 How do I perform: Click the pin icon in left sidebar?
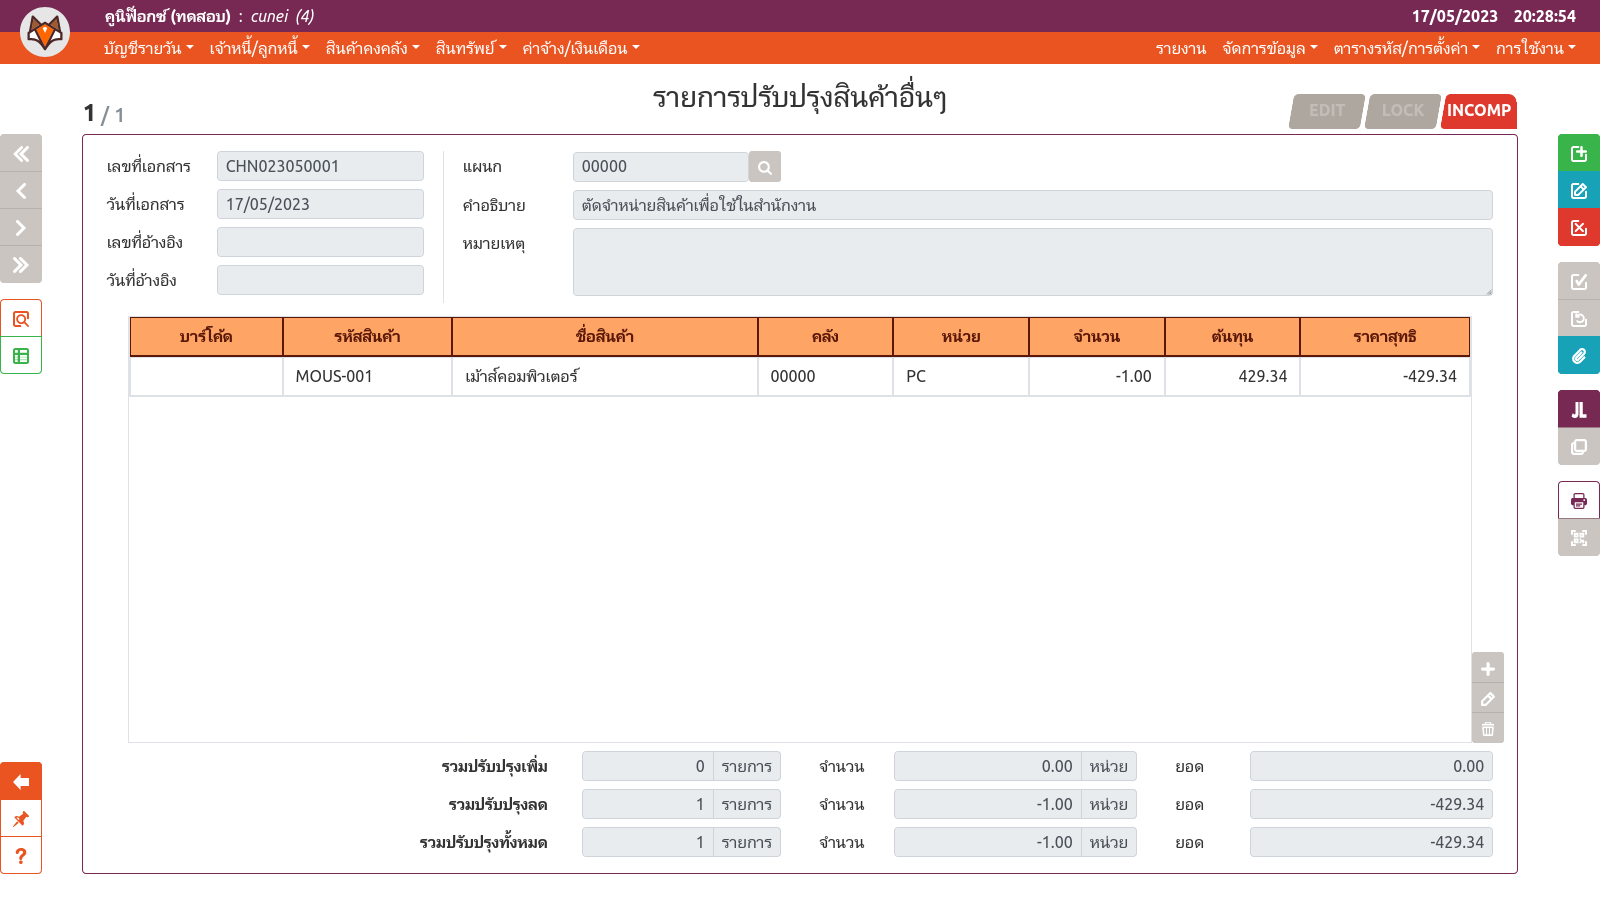click(21, 819)
